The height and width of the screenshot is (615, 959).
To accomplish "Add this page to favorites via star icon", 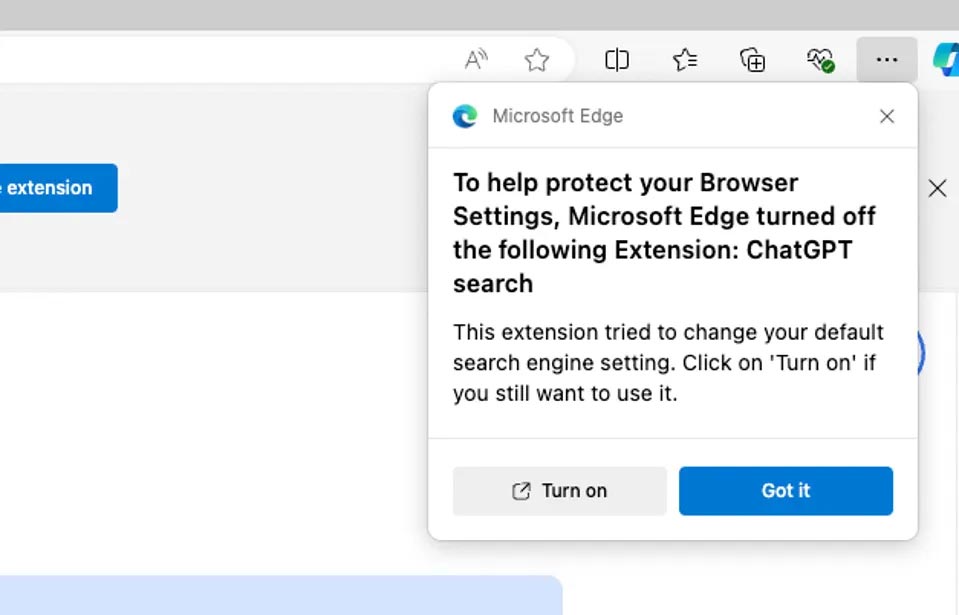I will [537, 59].
